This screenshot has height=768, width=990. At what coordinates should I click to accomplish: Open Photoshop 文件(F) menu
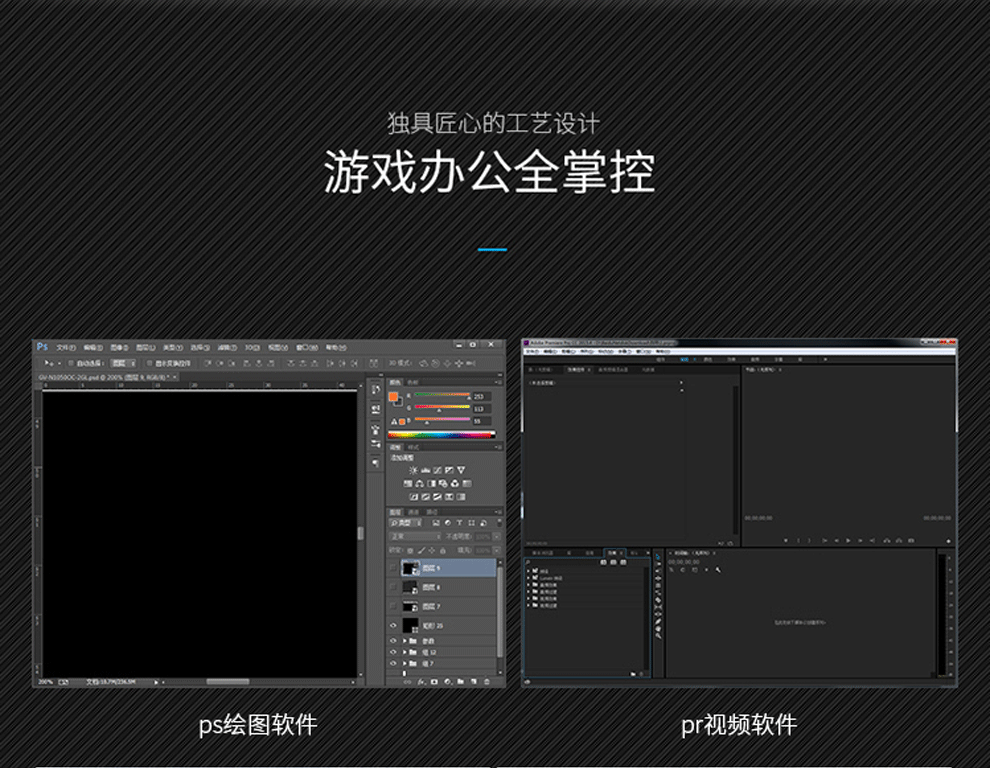pyautogui.click(x=66, y=347)
